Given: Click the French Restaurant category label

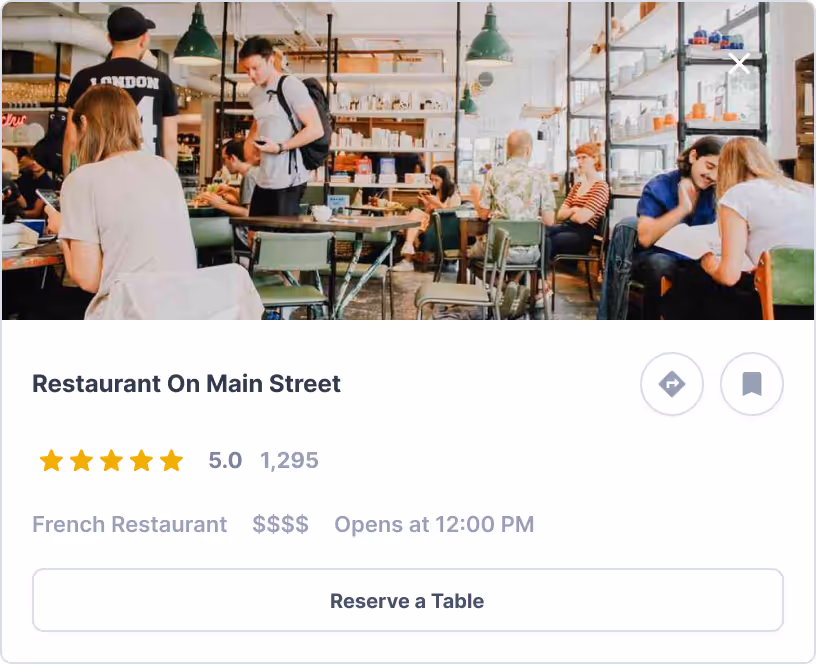Looking at the screenshot, I should [x=130, y=524].
